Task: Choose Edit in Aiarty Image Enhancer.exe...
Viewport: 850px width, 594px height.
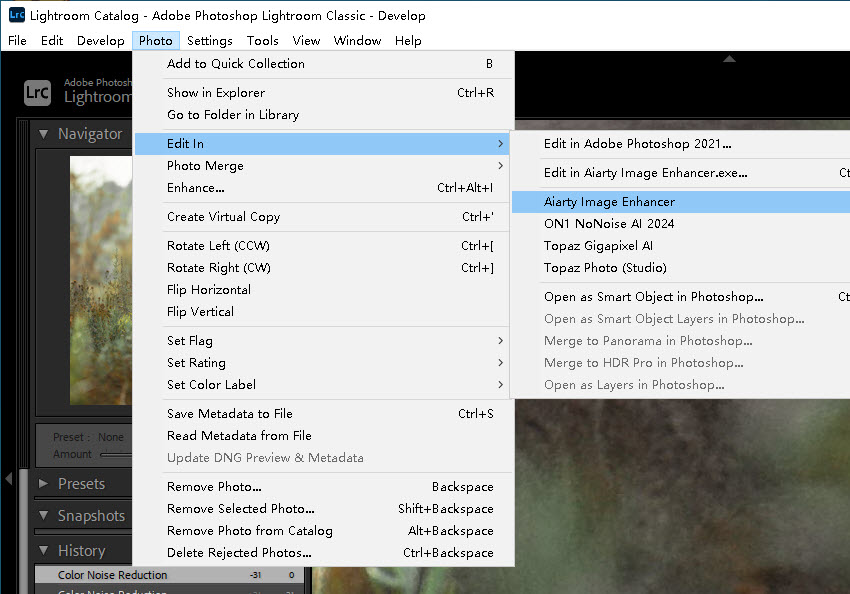Action: (x=681, y=173)
